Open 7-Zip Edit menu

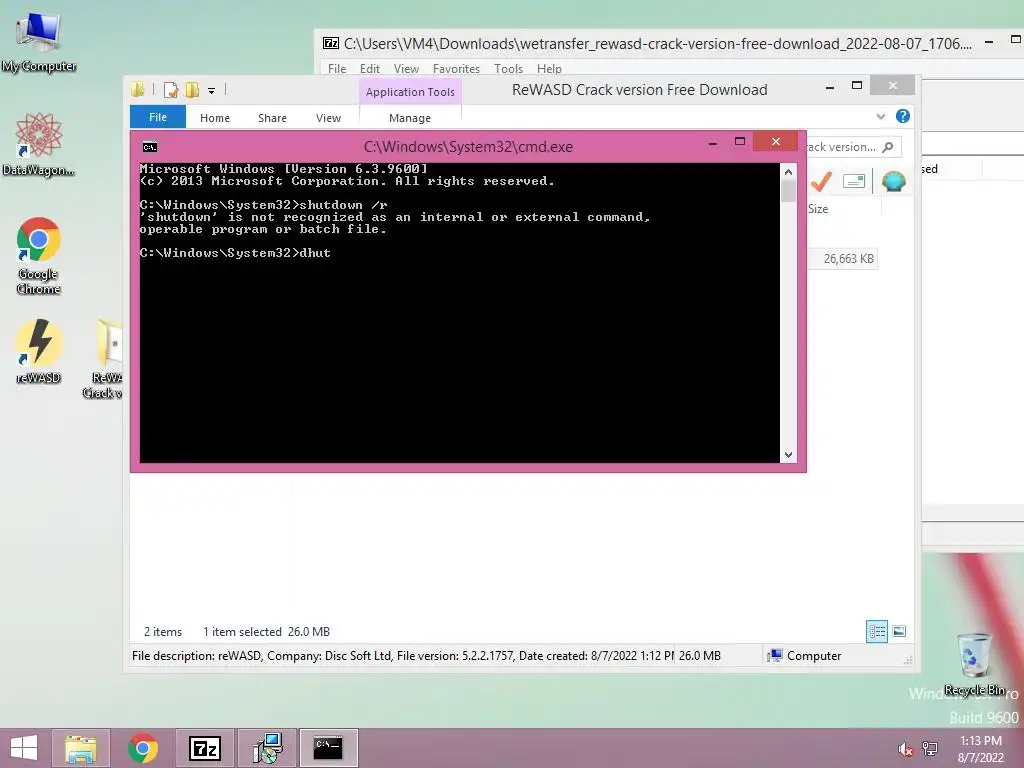(x=370, y=69)
